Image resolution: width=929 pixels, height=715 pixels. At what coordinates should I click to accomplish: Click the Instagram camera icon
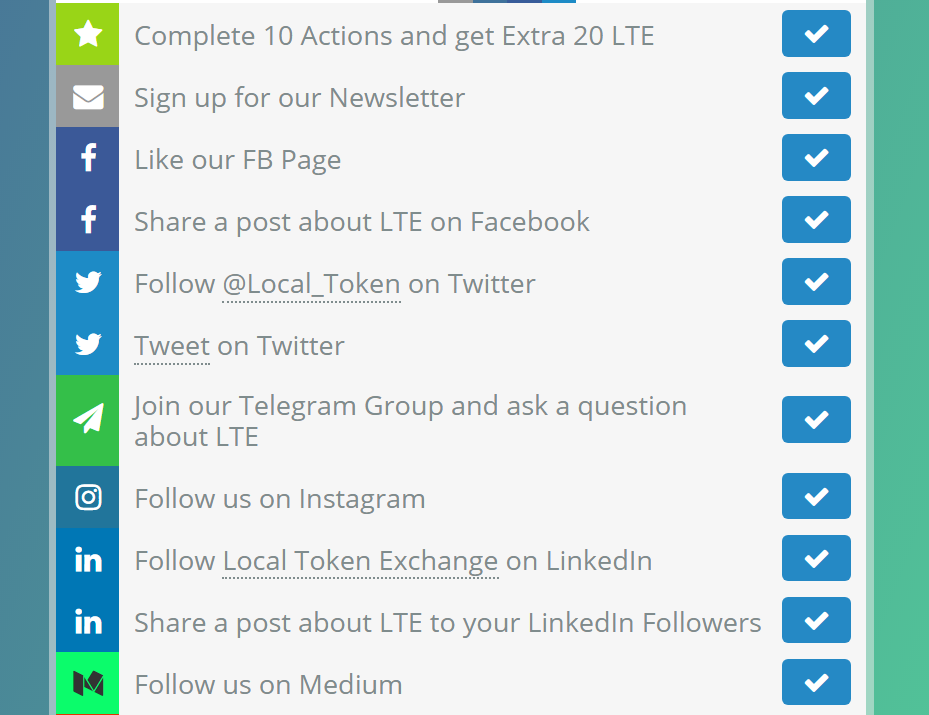coord(88,497)
